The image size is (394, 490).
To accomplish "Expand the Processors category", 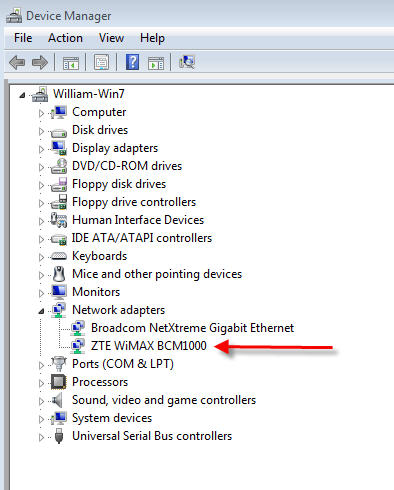I will point(41,383).
